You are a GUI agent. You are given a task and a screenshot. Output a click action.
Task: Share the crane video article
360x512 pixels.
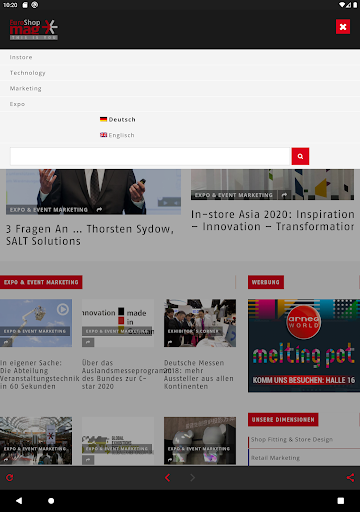(x=6, y=342)
